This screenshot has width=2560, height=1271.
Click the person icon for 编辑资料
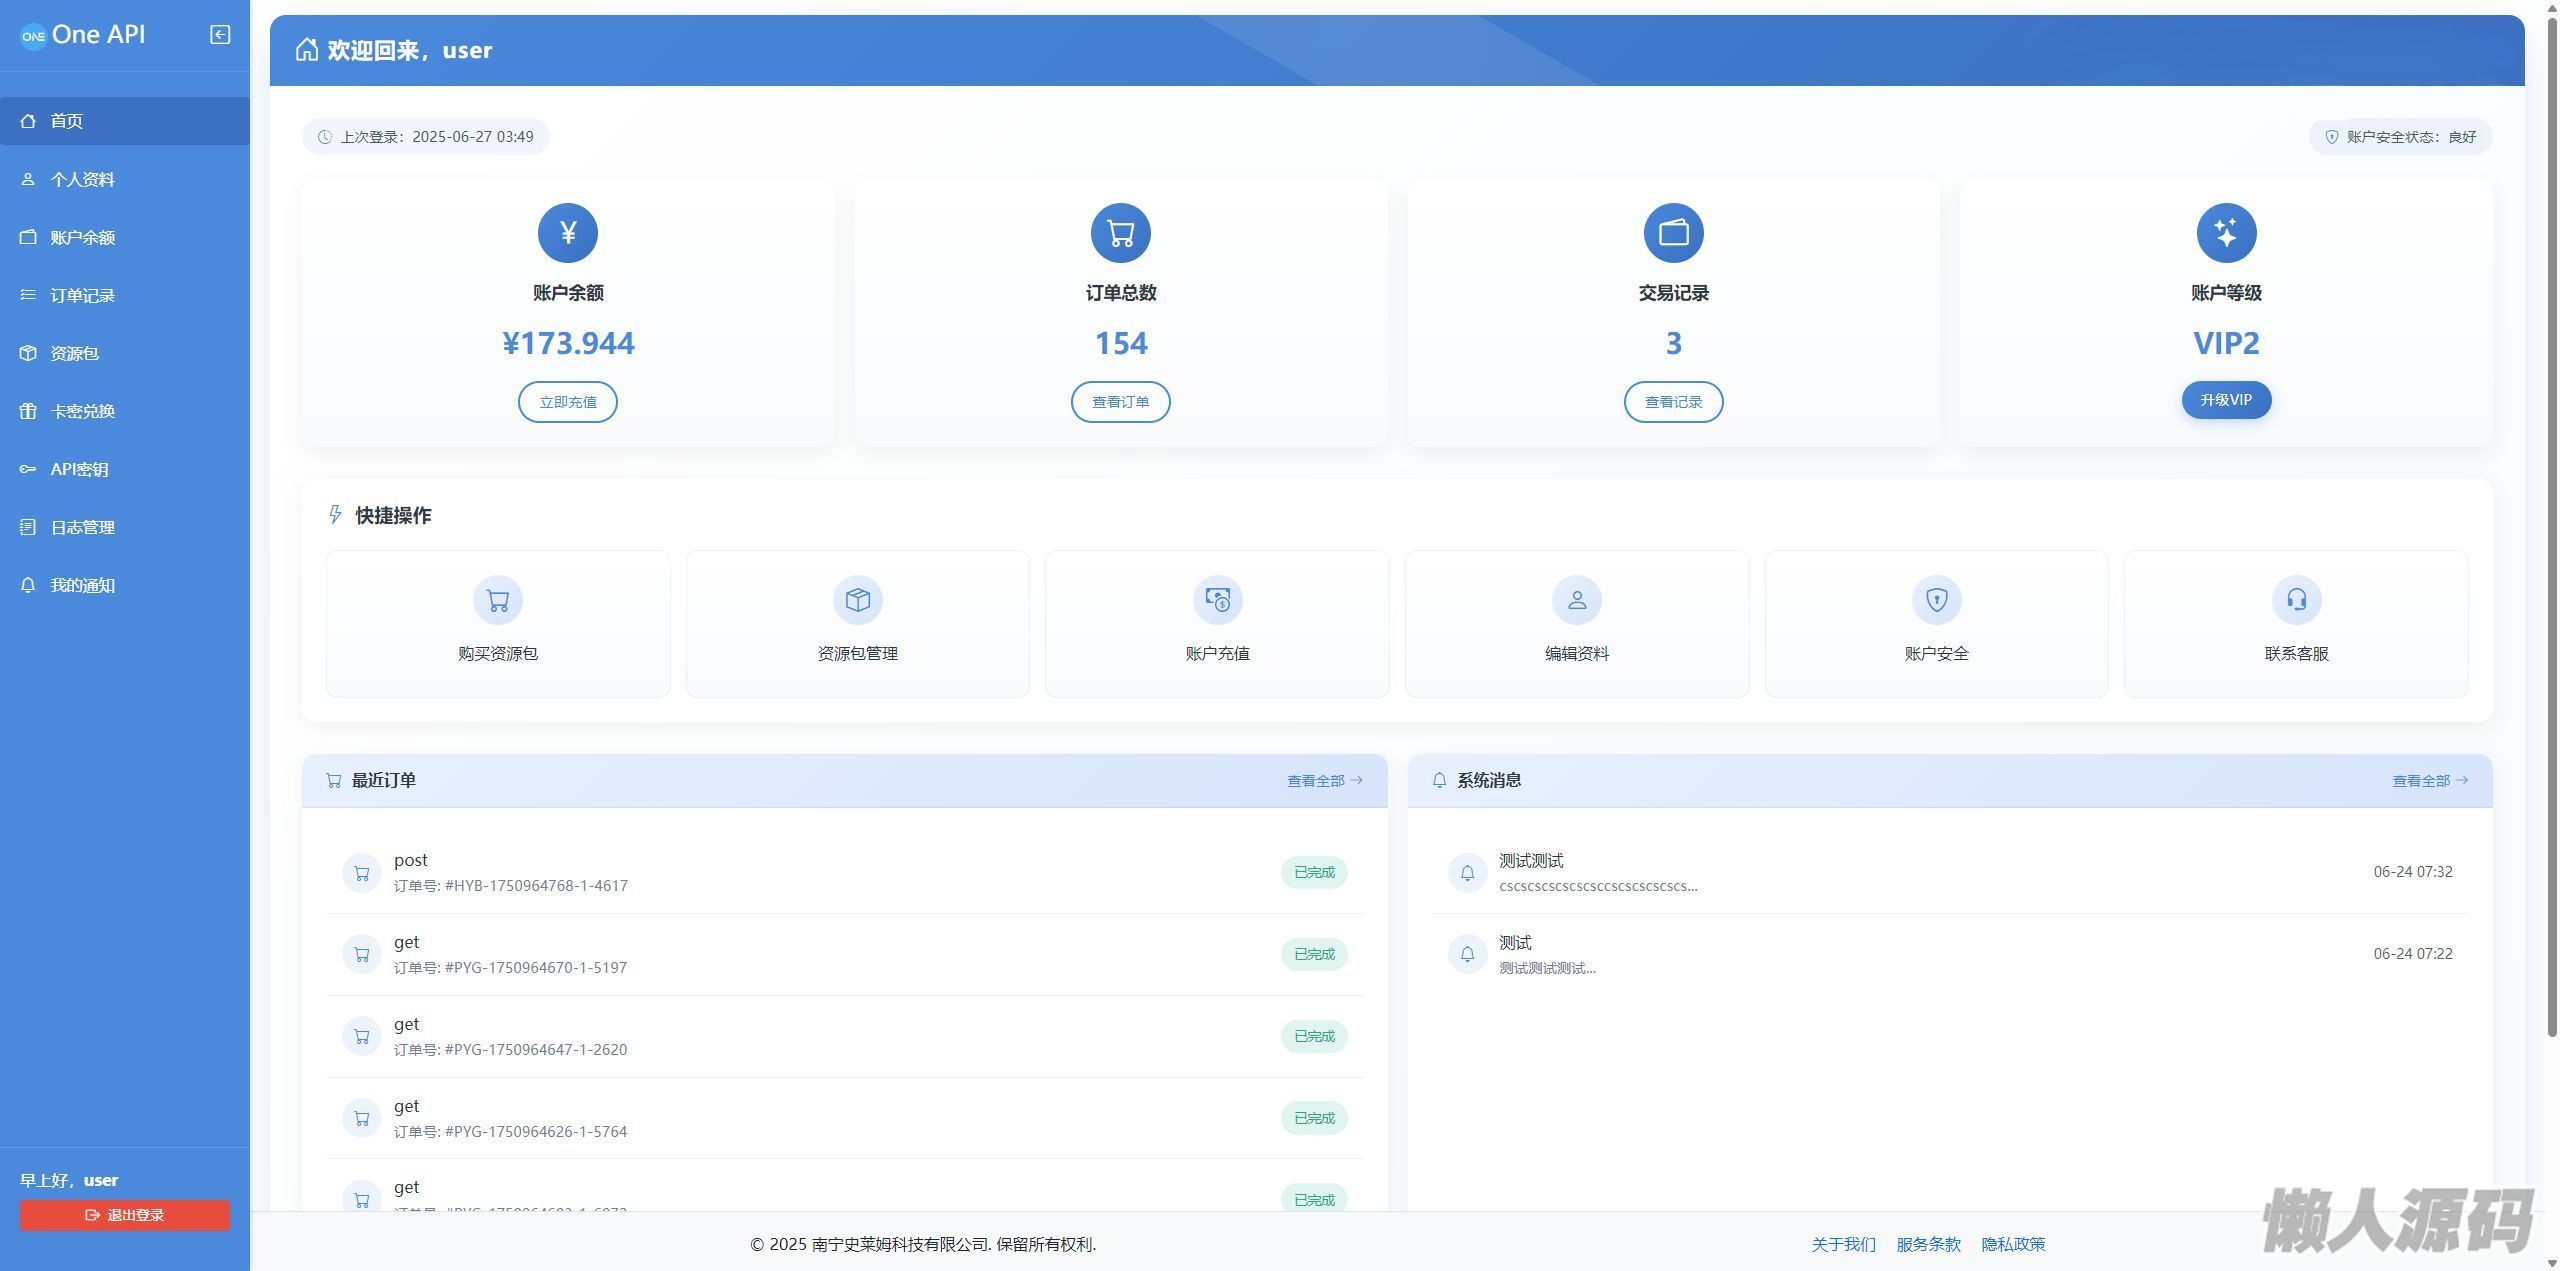(x=1577, y=600)
